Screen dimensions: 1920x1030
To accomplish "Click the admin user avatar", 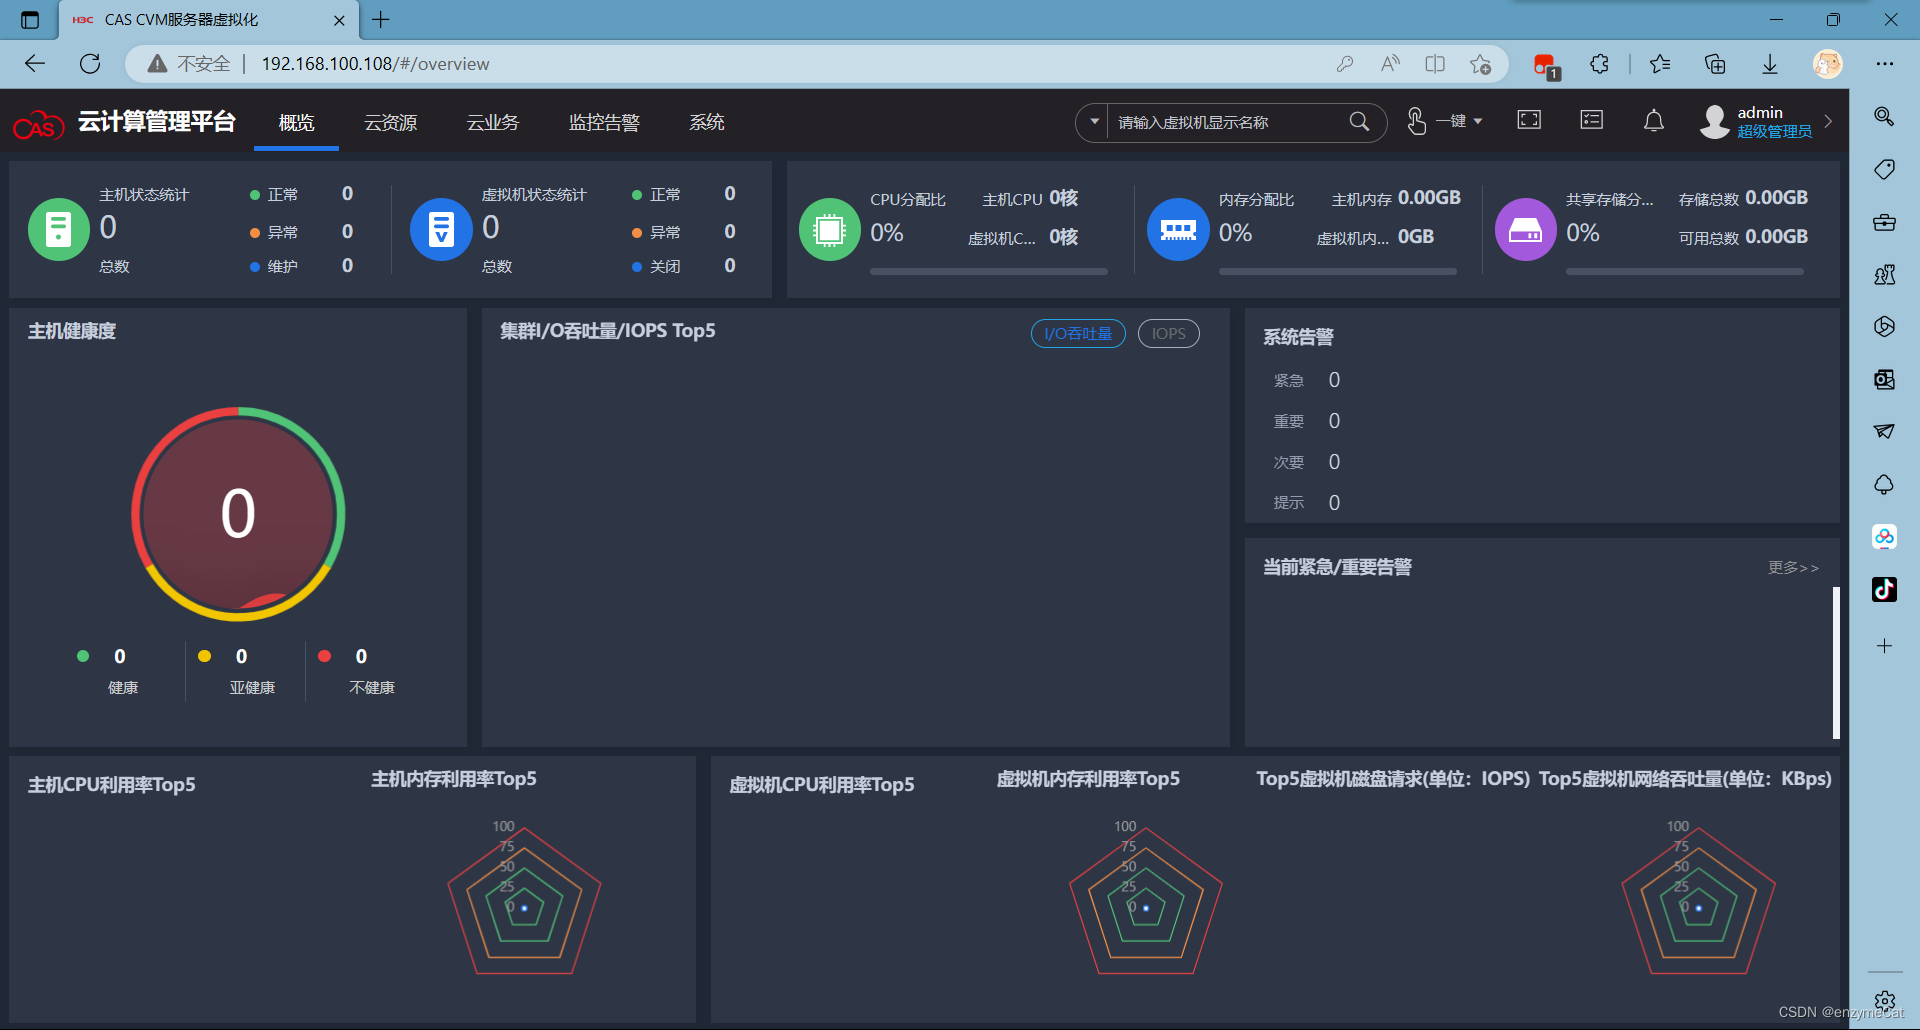I will 1714,122.
